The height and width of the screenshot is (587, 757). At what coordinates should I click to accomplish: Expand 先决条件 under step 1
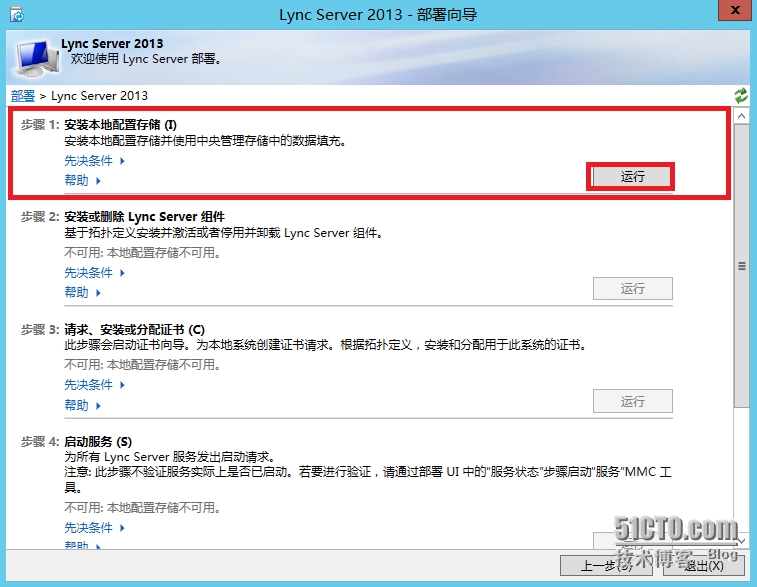pos(95,161)
